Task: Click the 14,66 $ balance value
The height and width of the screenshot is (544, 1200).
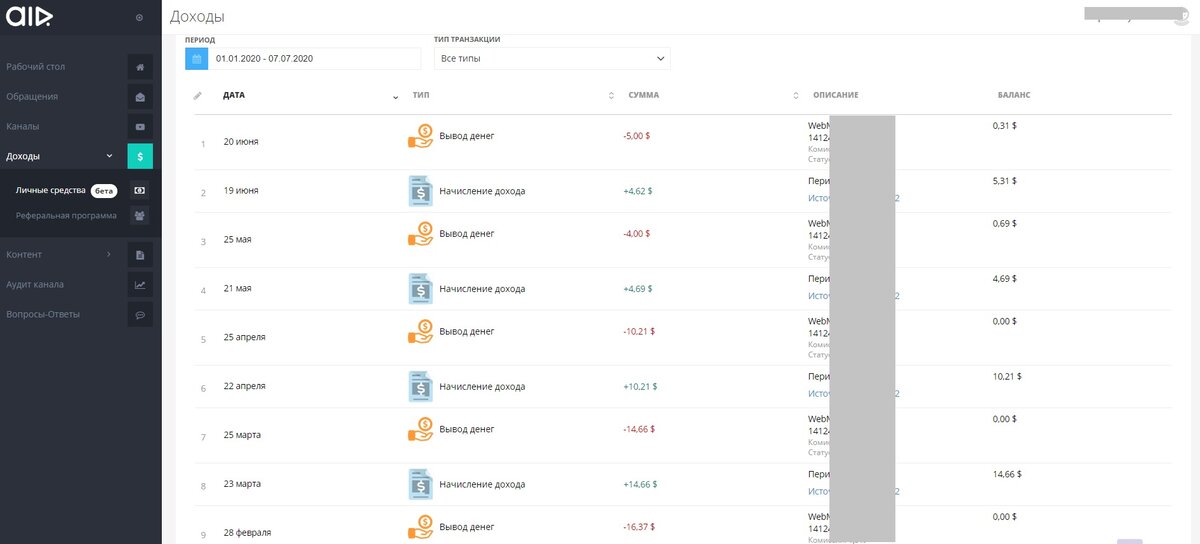Action: 1007,475
